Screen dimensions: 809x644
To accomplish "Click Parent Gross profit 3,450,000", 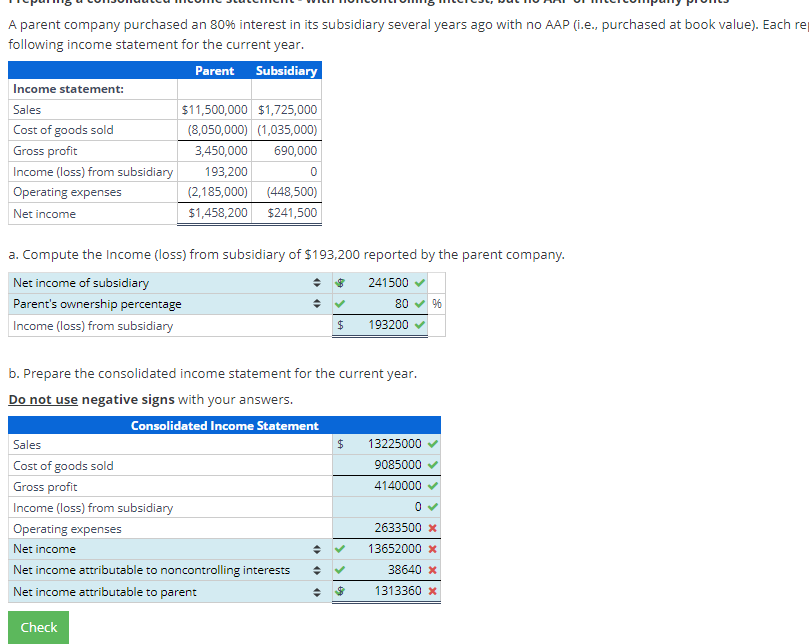I will tap(221, 151).
